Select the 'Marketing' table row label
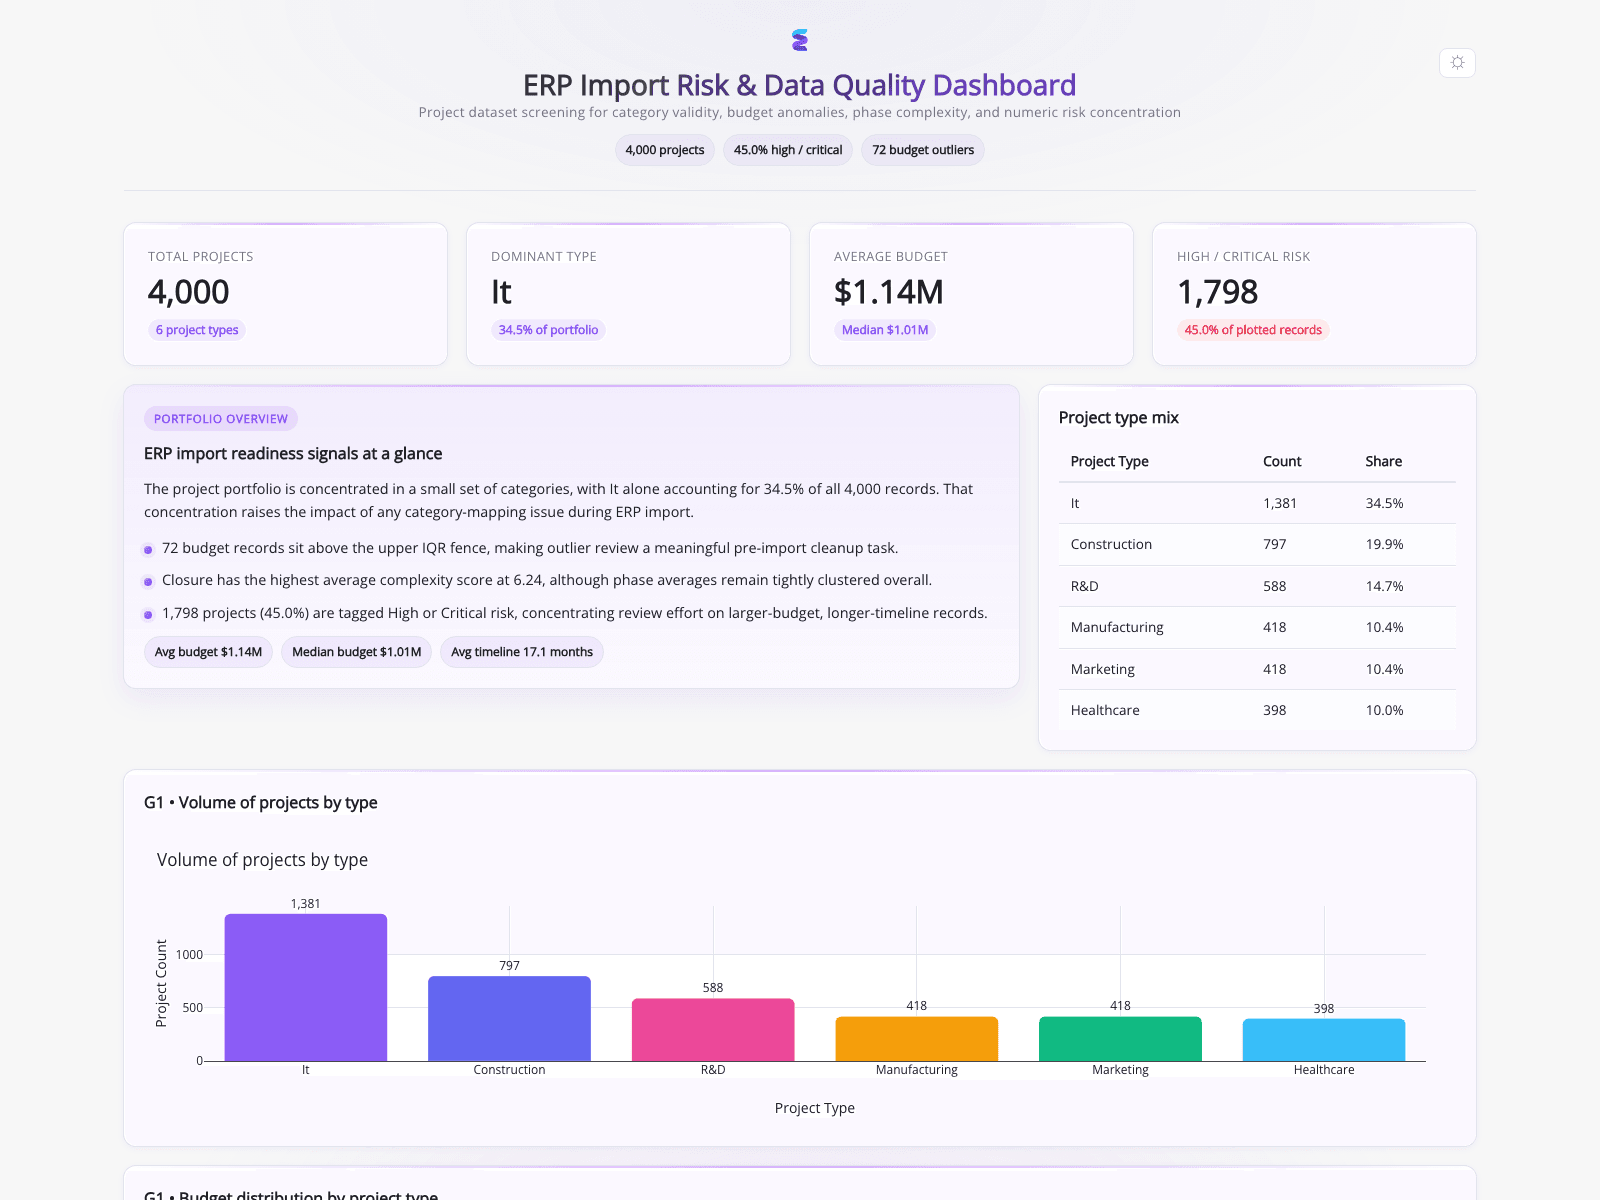Viewport: 1600px width, 1200px height. coord(1102,669)
